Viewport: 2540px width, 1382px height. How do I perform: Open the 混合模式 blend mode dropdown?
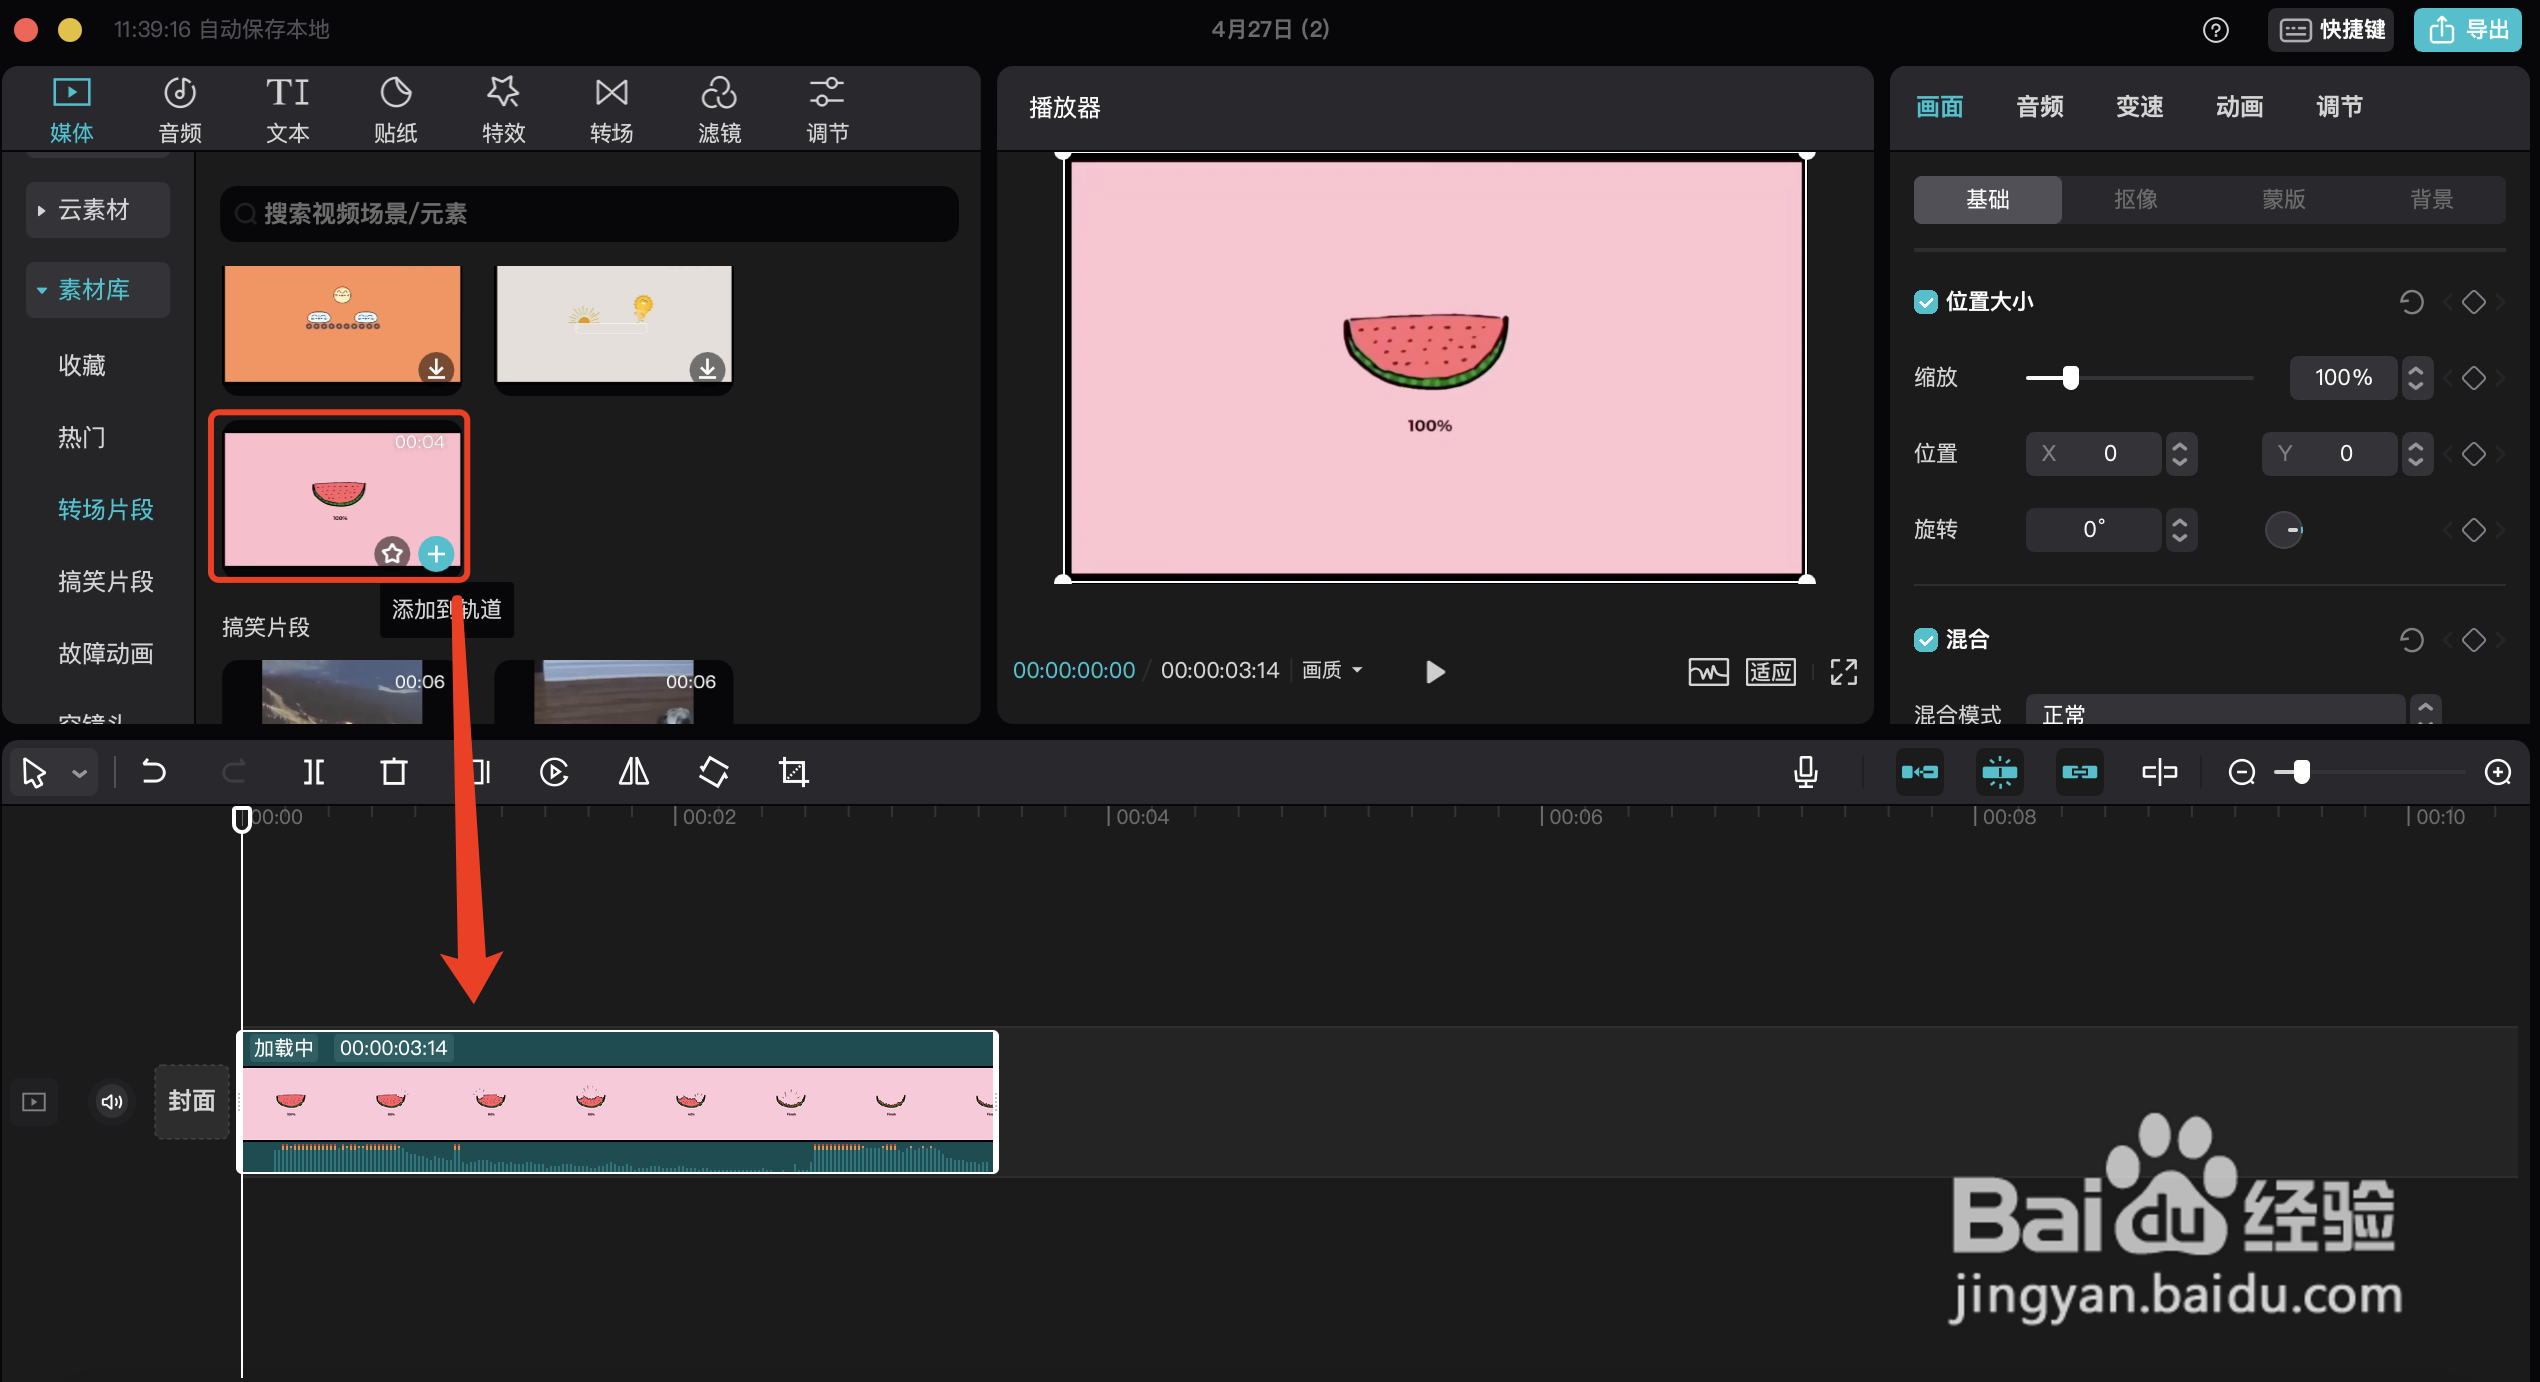(x=2215, y=712)
